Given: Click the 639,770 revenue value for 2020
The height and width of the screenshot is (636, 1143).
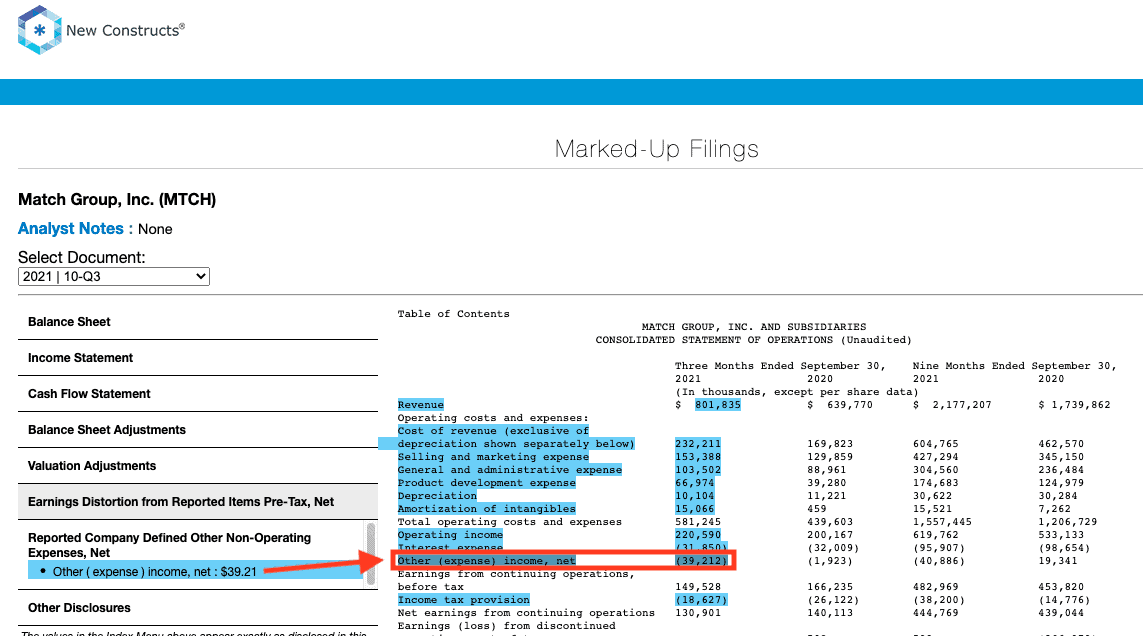Looking at the screenshot, I should [850, 405].
